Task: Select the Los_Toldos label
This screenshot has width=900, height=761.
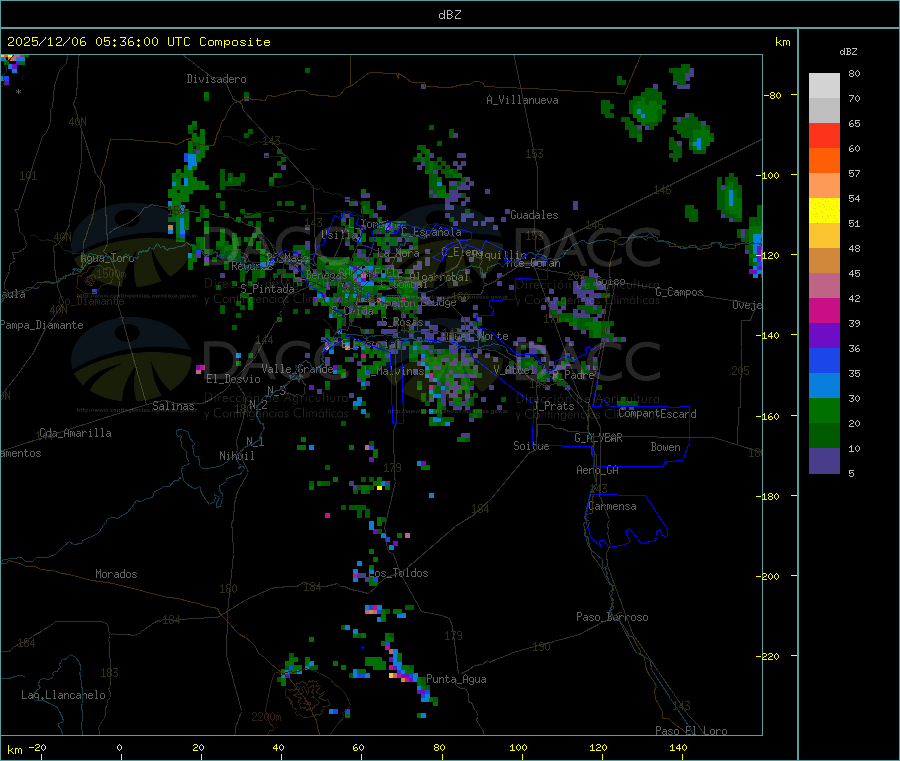Action: (x=398, y=573)
